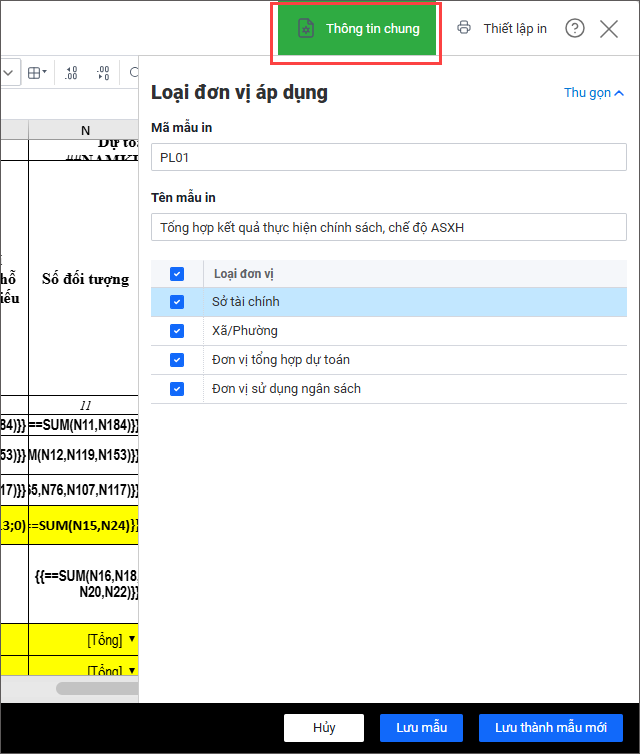Uncheck the Sở tài chính checkbox
This screenshot has width=640, height=754.
point(177,302)
